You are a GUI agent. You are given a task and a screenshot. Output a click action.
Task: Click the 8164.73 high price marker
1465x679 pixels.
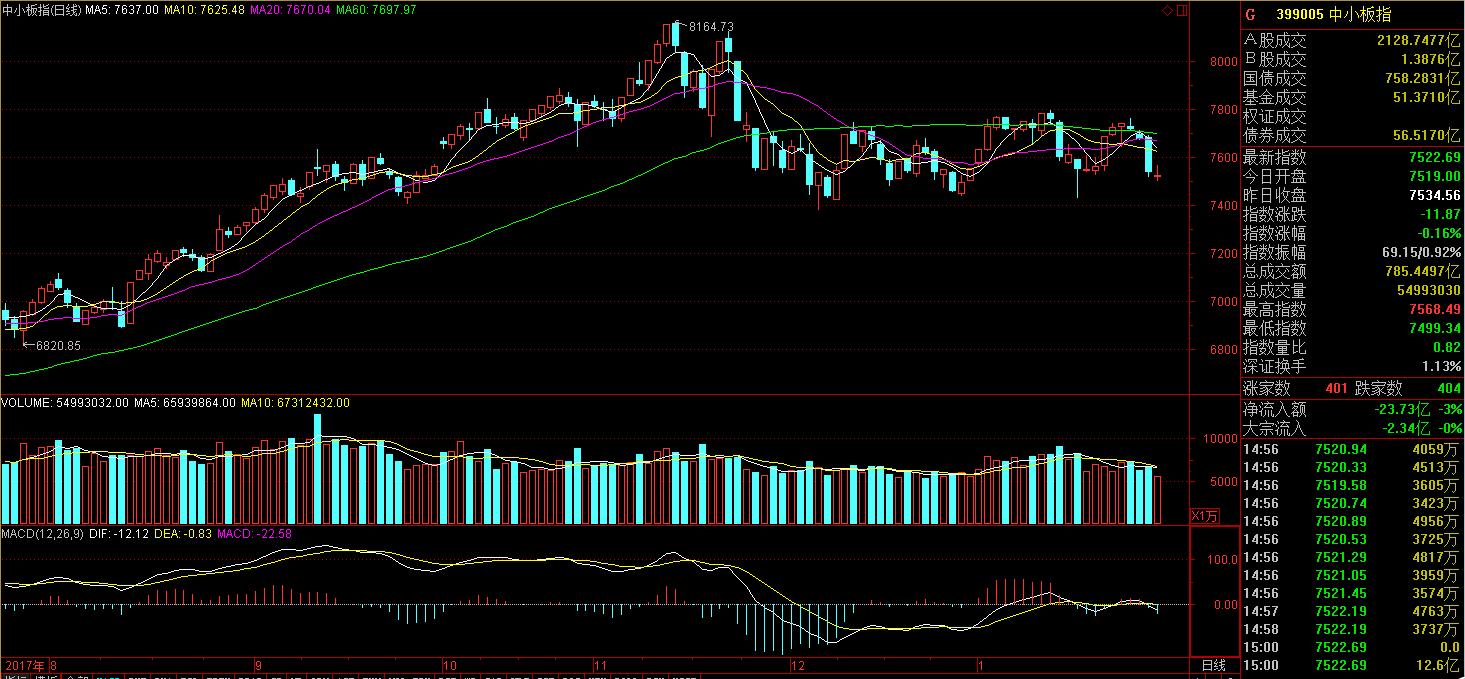coord(711,26)
